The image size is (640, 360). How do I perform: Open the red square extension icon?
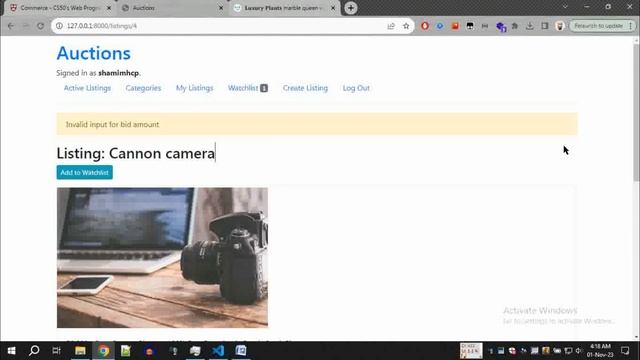click(455, 26)
